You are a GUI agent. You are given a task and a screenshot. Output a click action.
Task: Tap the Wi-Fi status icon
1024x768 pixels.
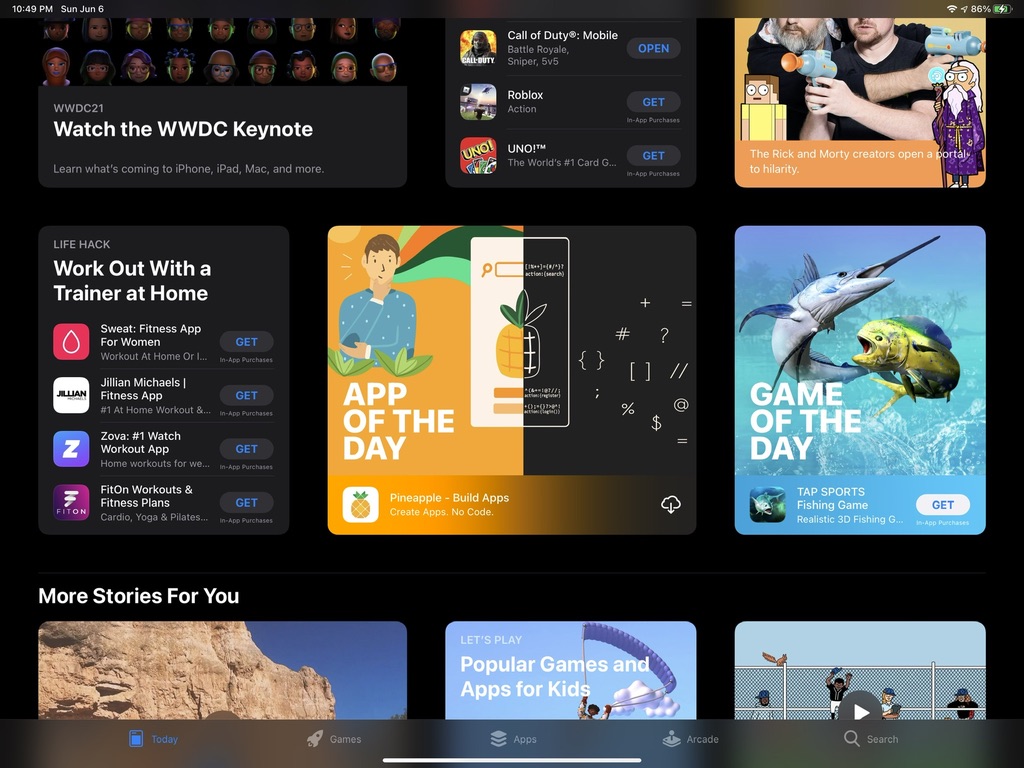click(952, 8)
